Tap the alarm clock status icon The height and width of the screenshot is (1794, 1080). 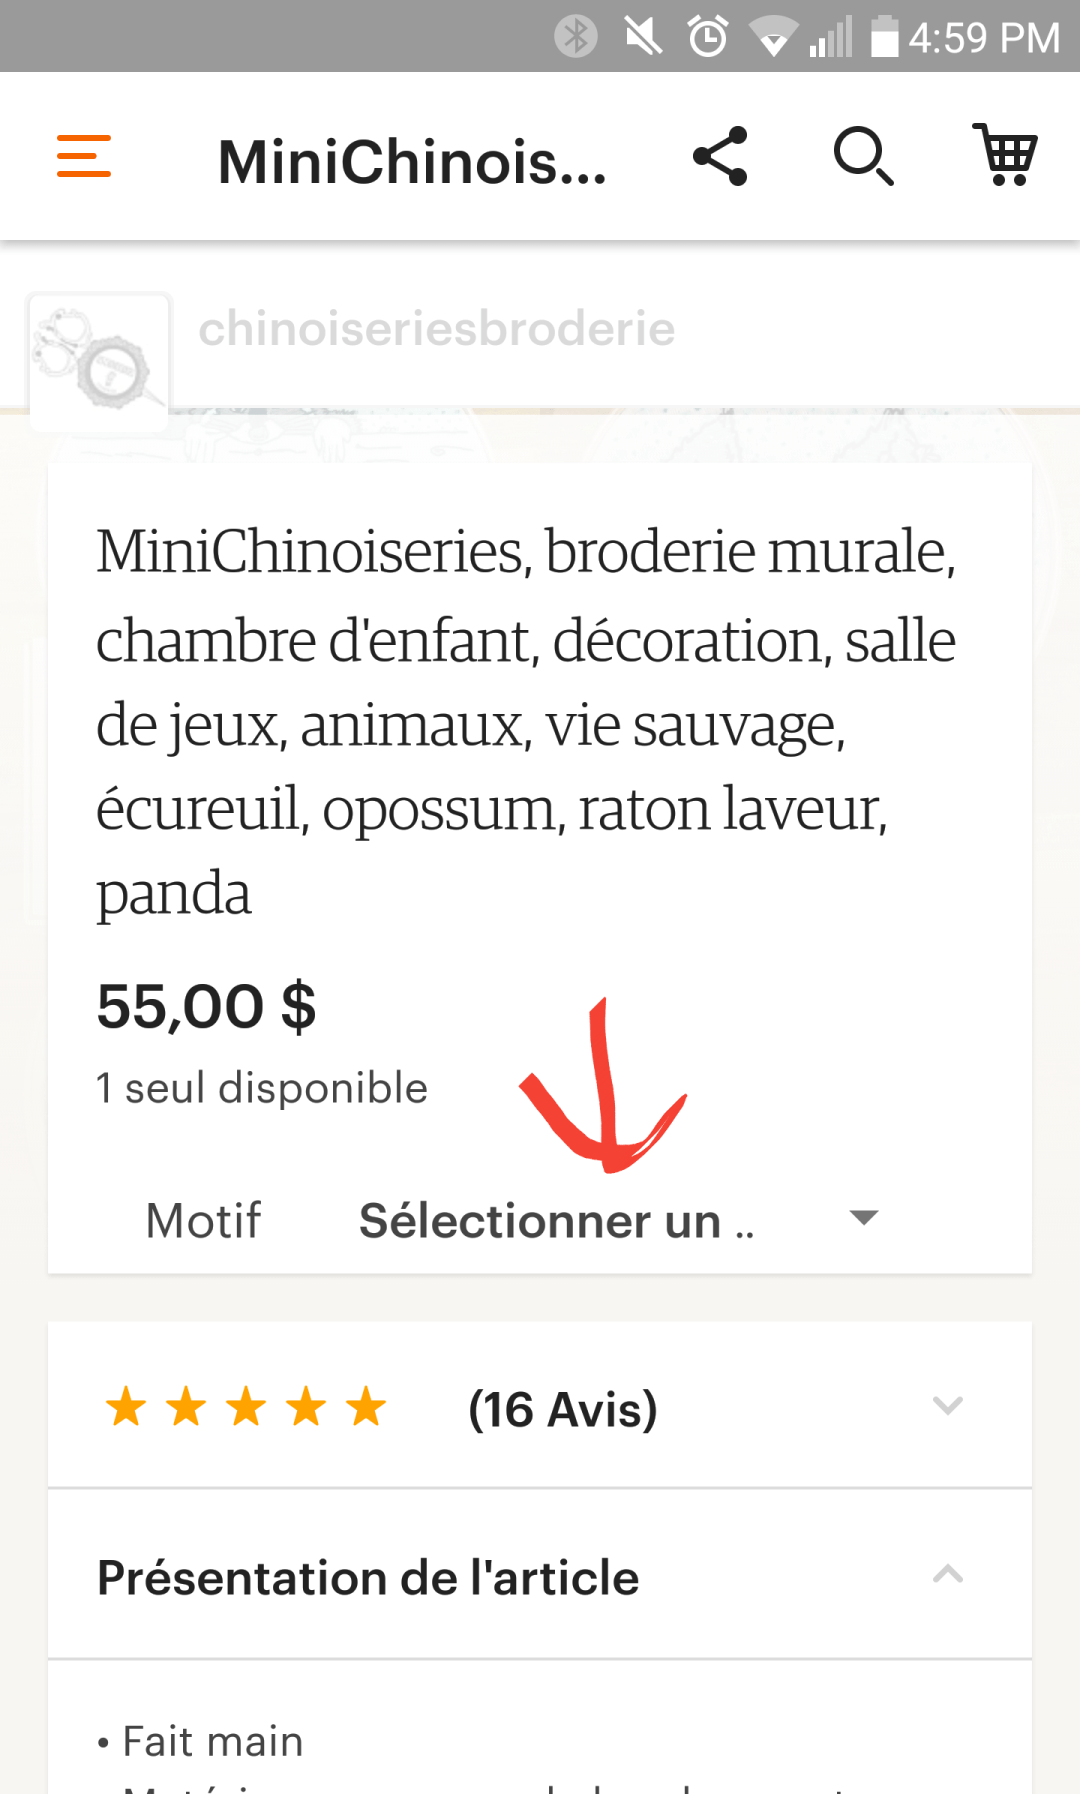click(708, 37)
